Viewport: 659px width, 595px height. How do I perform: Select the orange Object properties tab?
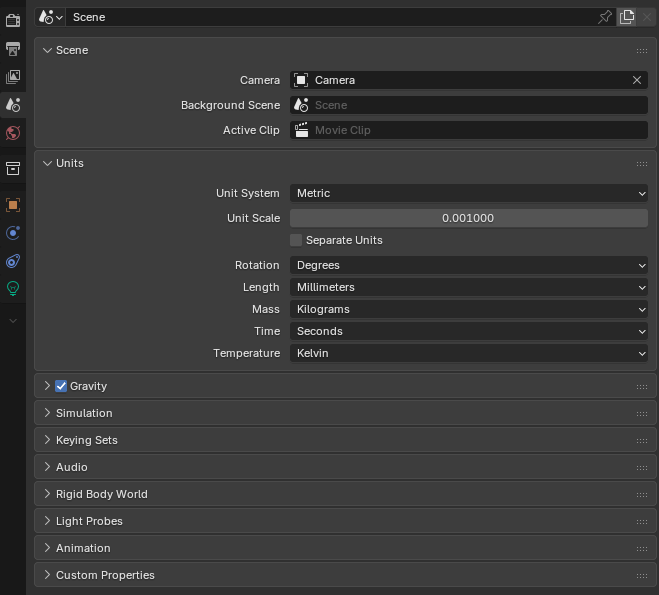(x=13, y=205)
